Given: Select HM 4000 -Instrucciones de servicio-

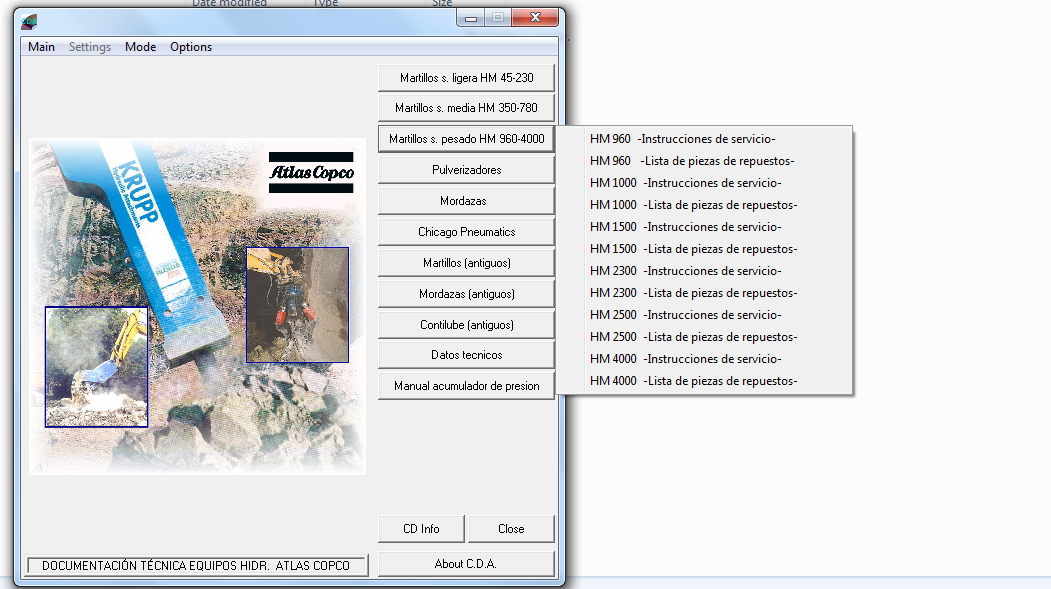Looking at the screenshot, I should [x=704, y=359].
